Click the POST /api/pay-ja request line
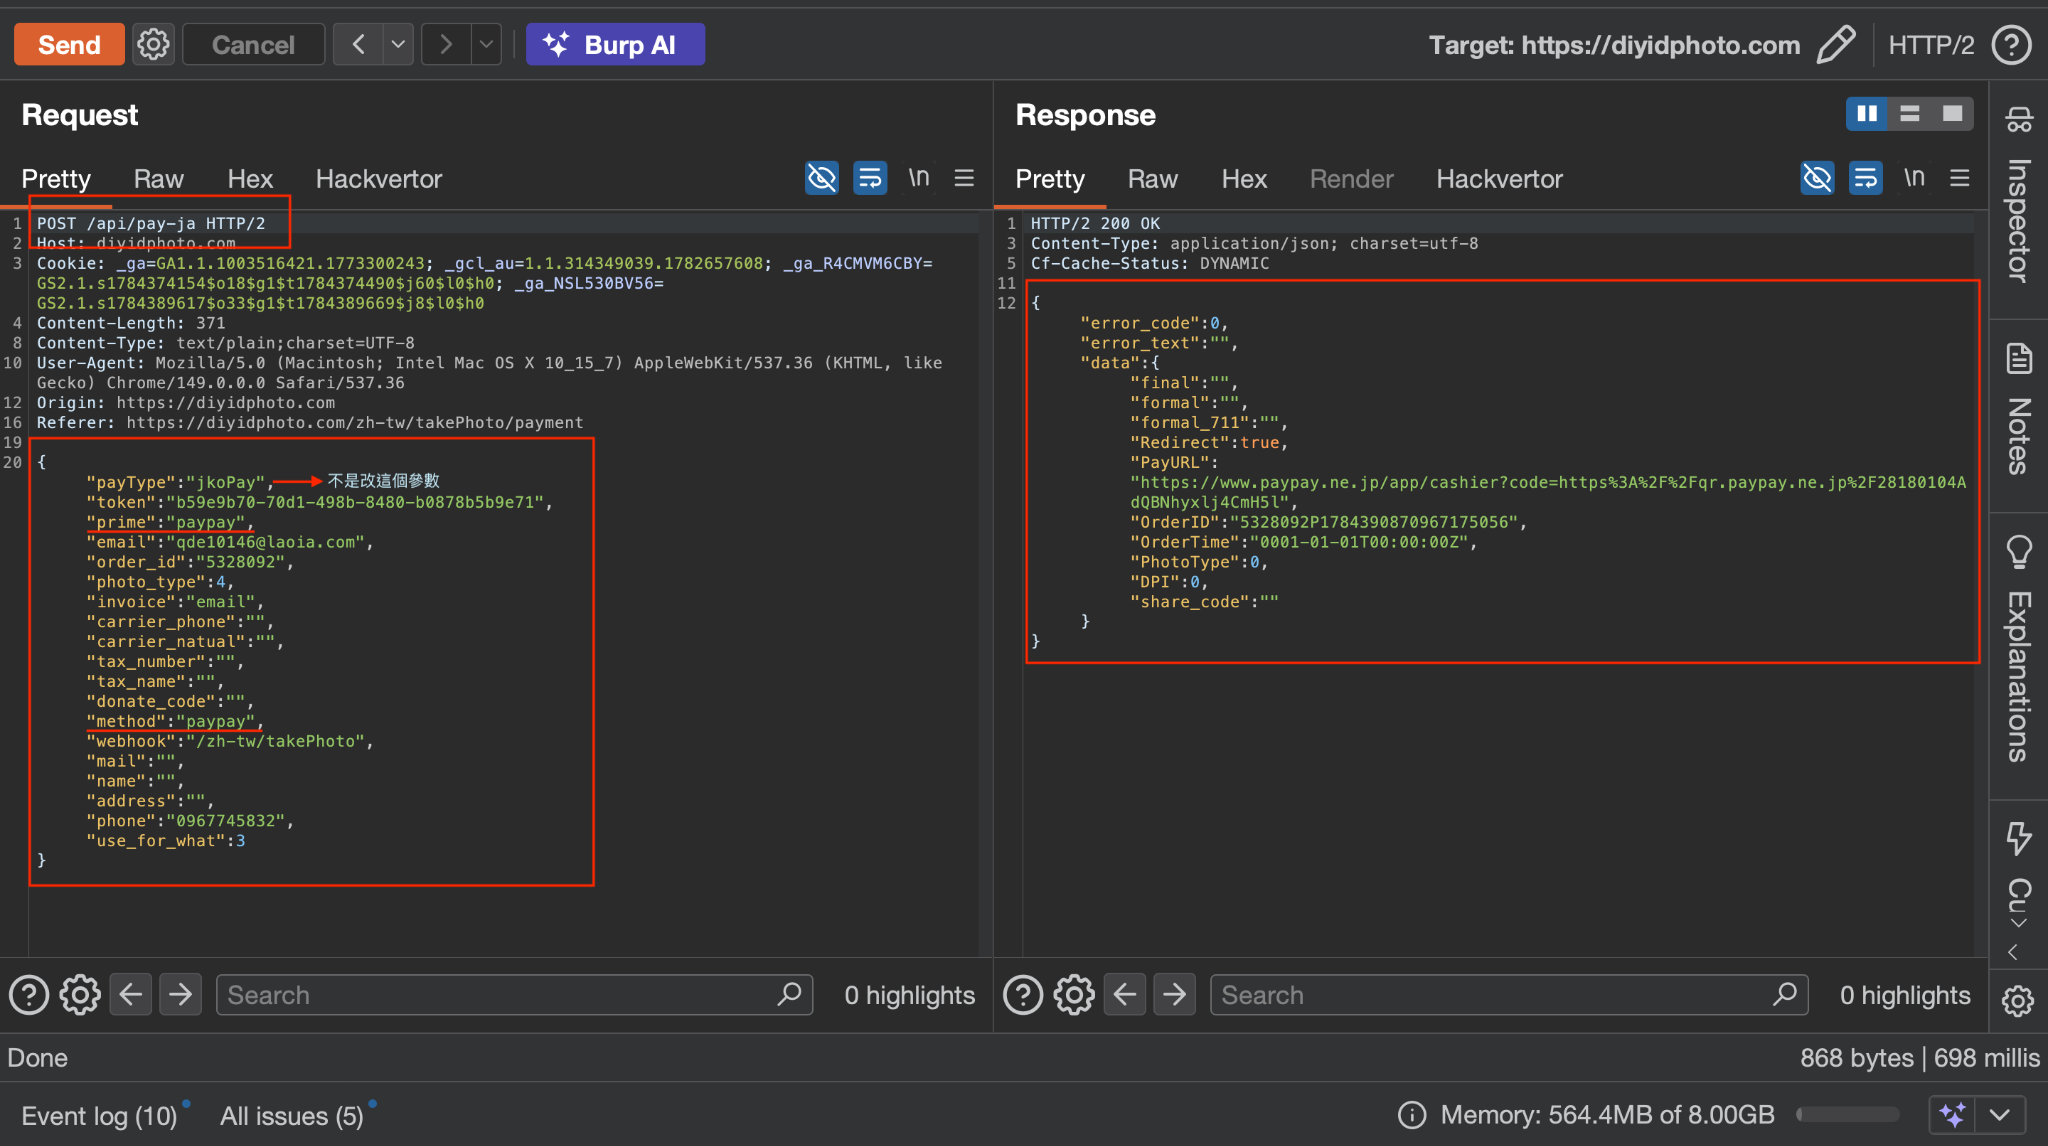 151,223
